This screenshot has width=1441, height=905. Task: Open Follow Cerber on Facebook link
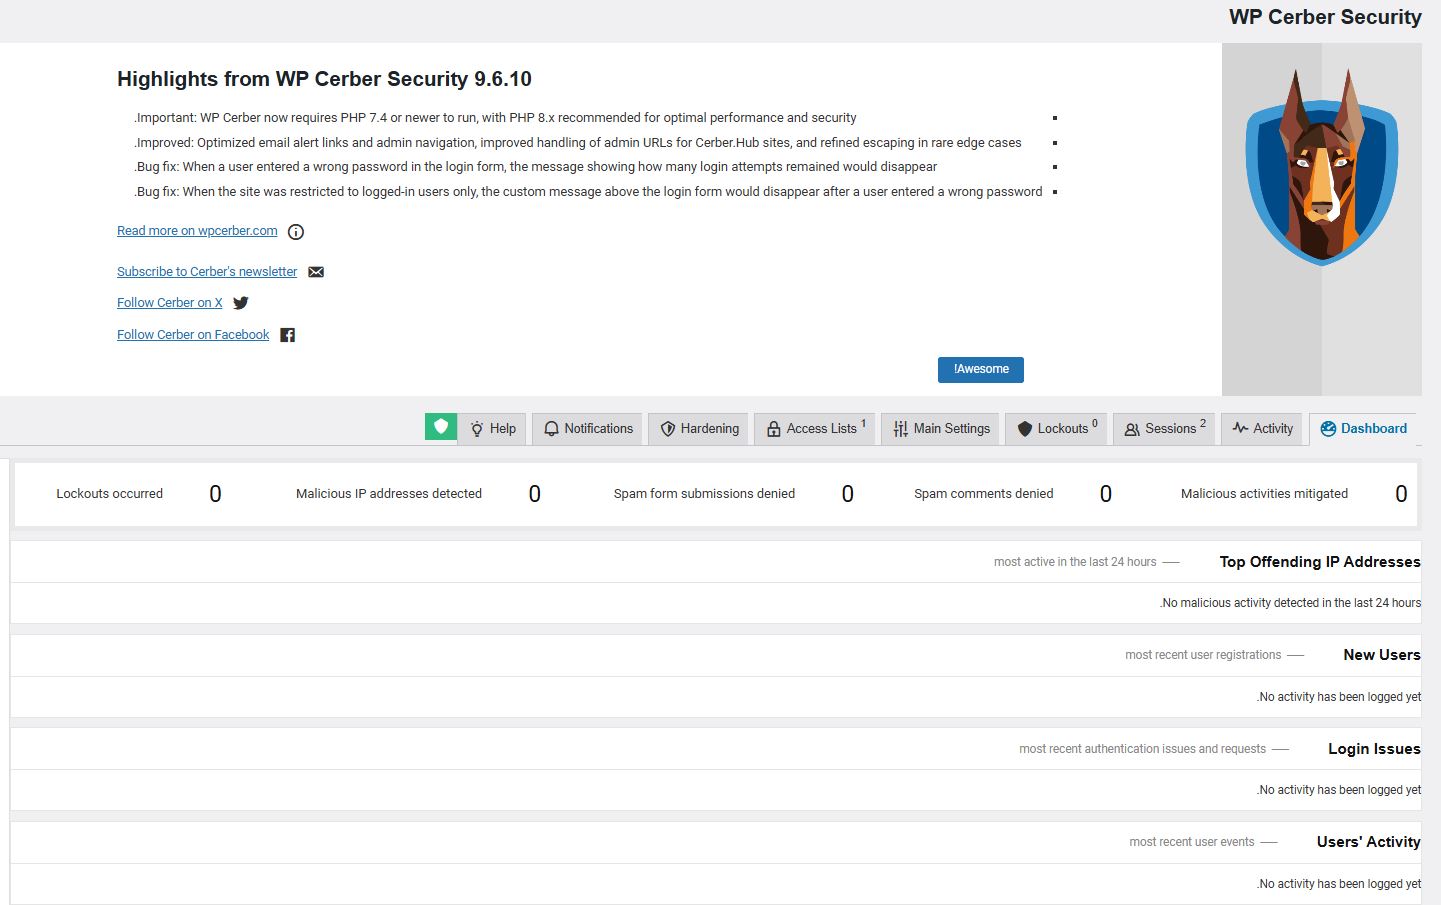point(193,335)
